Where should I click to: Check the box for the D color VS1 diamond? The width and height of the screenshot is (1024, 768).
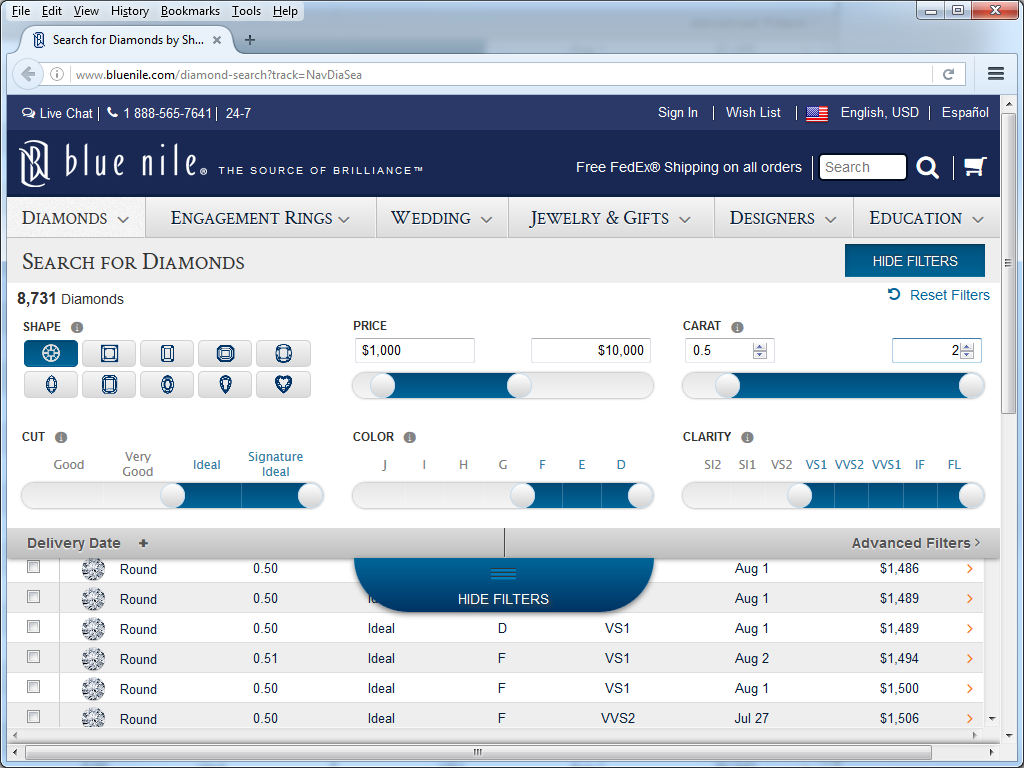click(33, 627)
